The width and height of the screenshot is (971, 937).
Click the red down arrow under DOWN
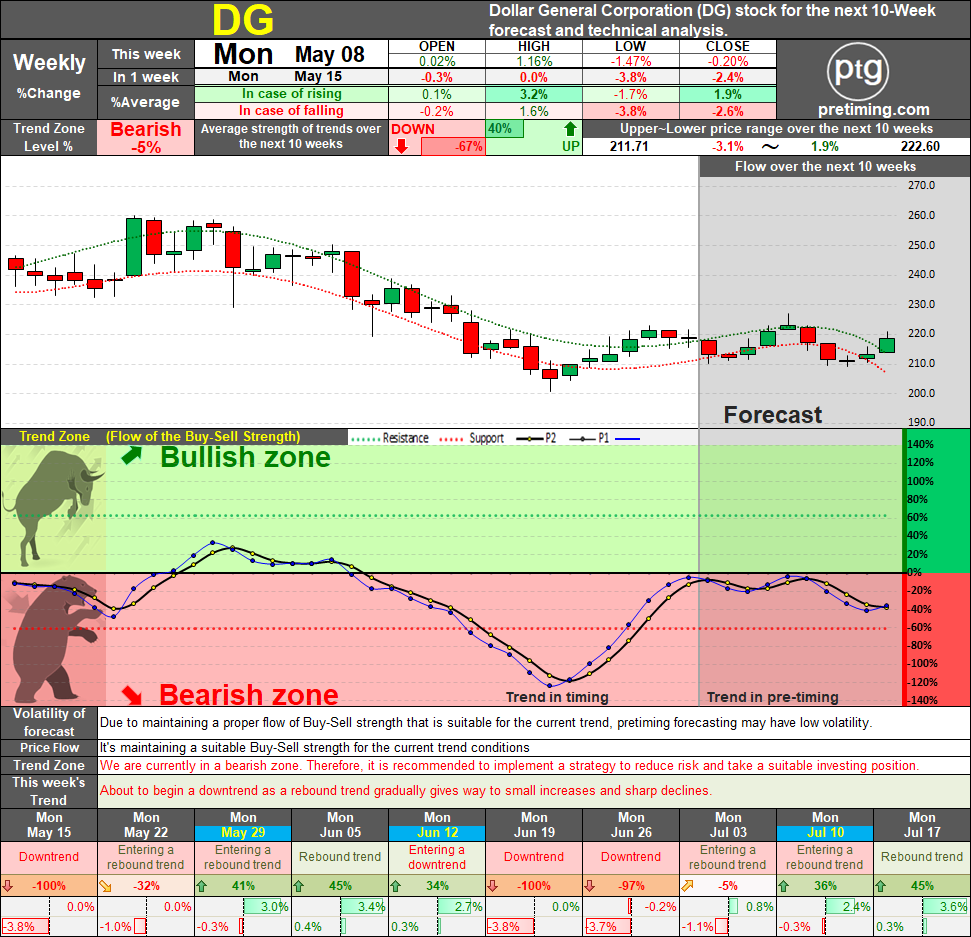pos(401,146)
